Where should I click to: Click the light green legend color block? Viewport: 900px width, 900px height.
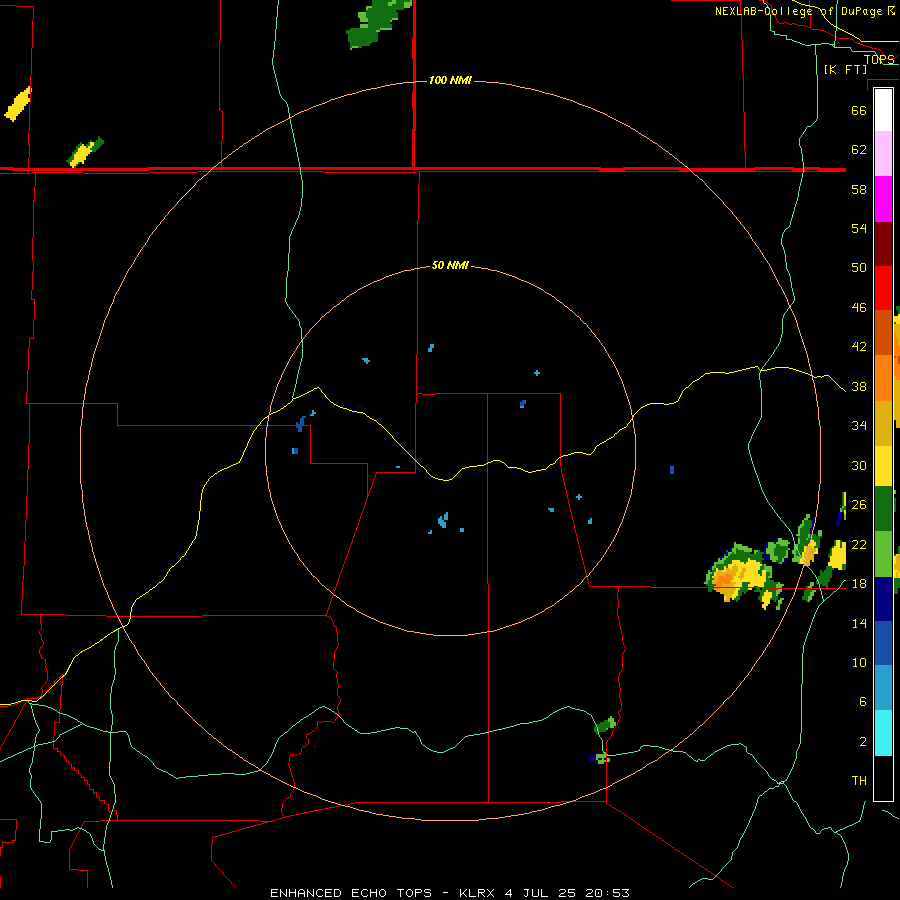tap(883, 554)
